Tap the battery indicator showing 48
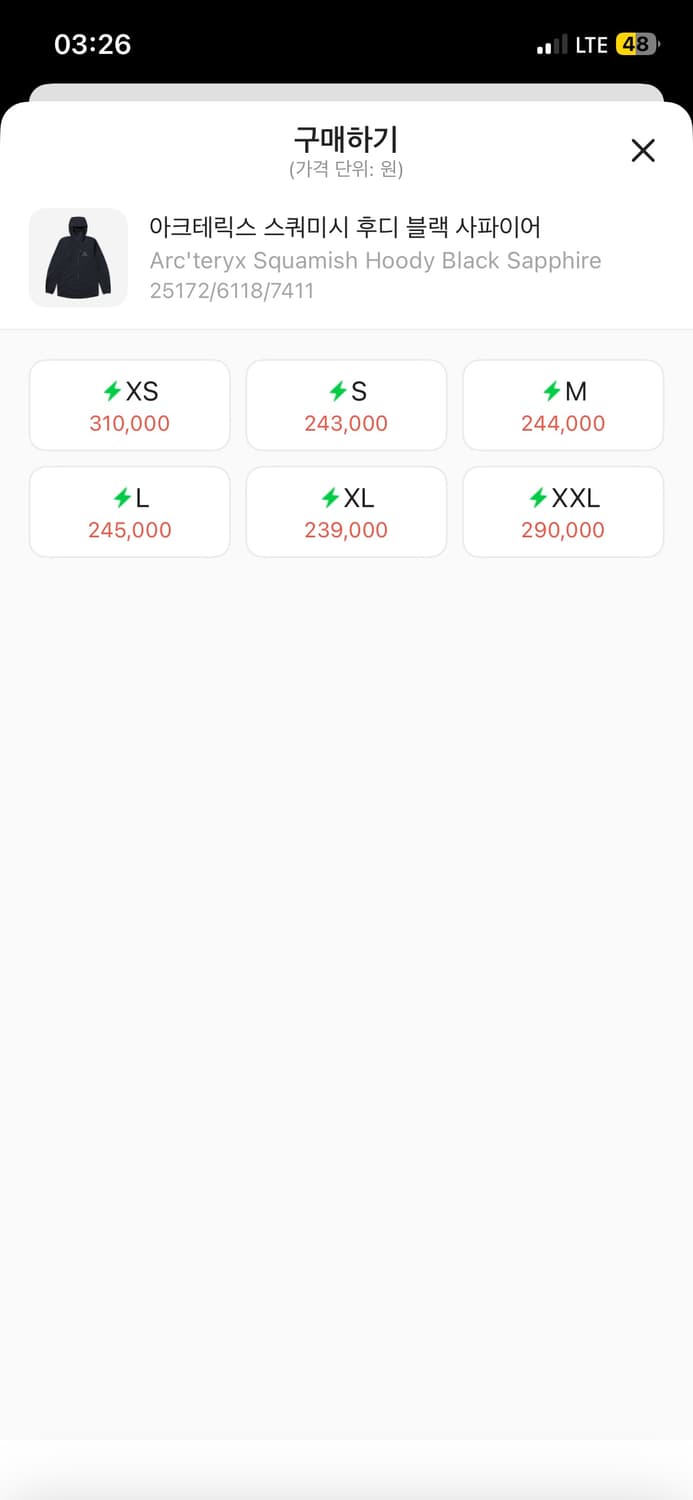Viewport: 693px width, 1500px height. point(637,45)
